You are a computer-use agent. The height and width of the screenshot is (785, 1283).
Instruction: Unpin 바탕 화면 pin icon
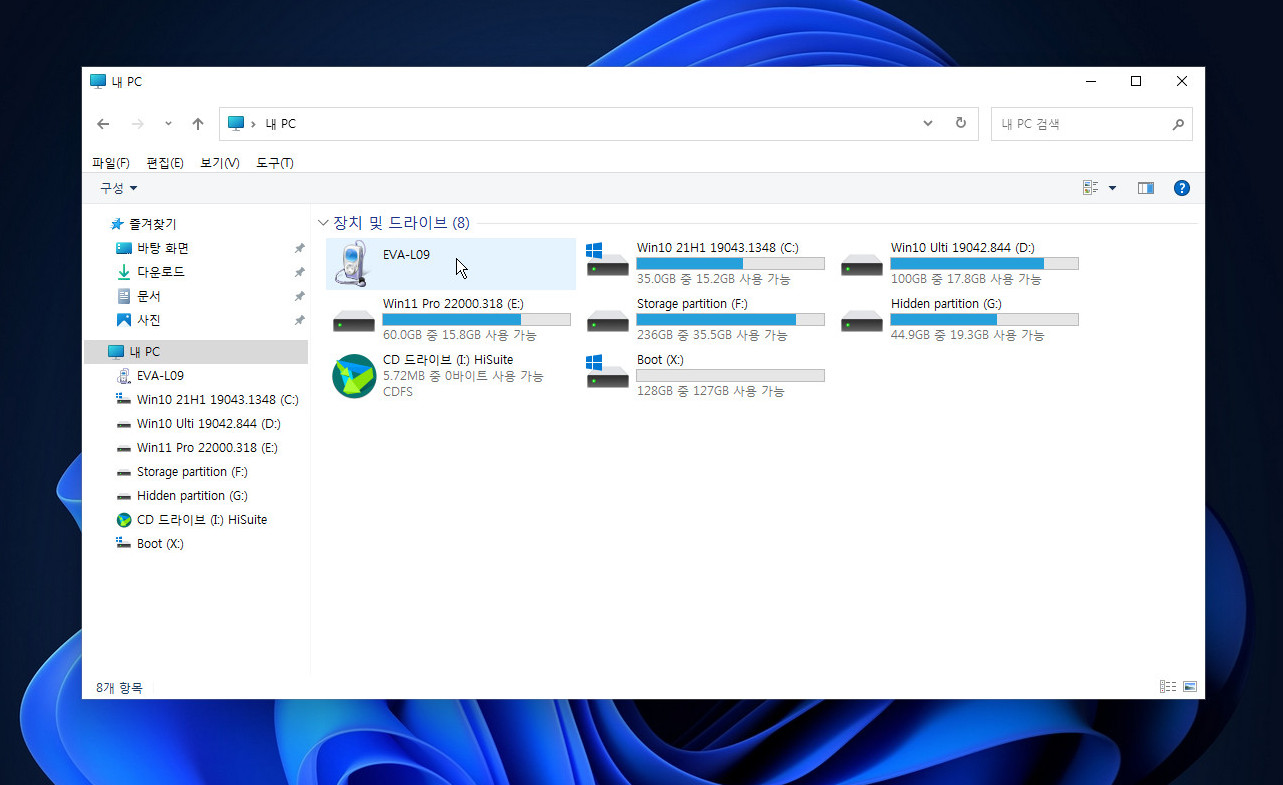299,248
